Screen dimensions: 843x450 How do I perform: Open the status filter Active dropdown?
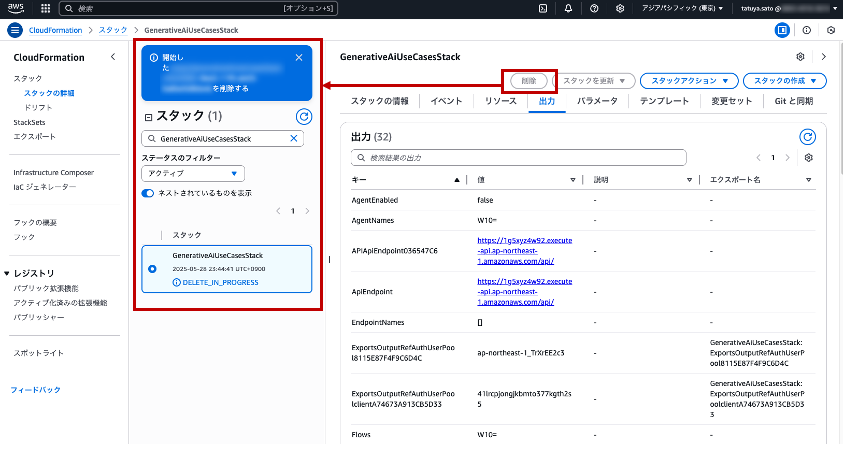tap(193, 173)
